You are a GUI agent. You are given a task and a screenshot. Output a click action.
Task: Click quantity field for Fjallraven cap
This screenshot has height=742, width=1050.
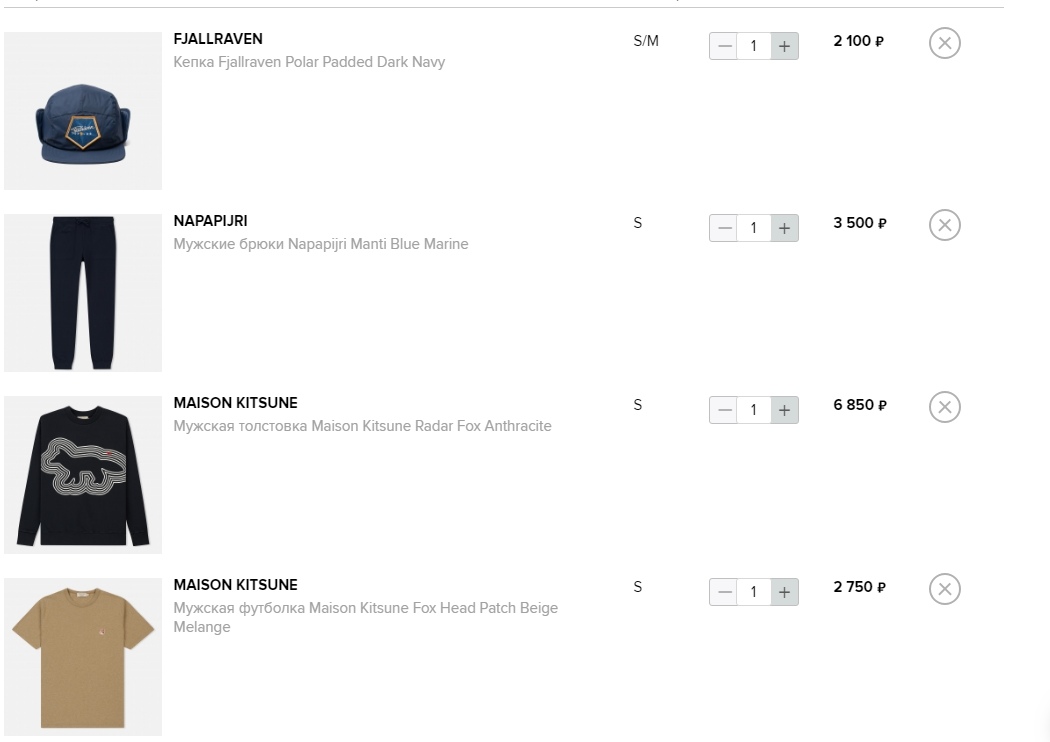tap(754, 46)
